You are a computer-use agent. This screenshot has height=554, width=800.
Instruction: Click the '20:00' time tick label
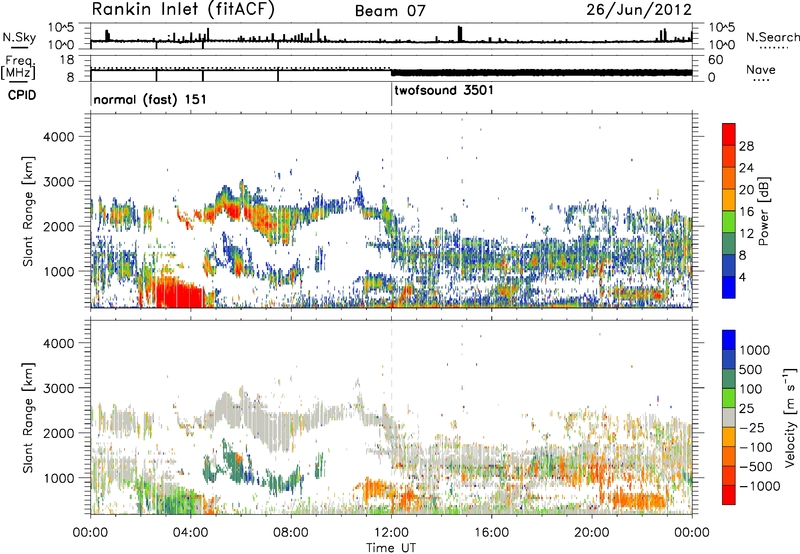pyautogui.click(x=592, y=533)
